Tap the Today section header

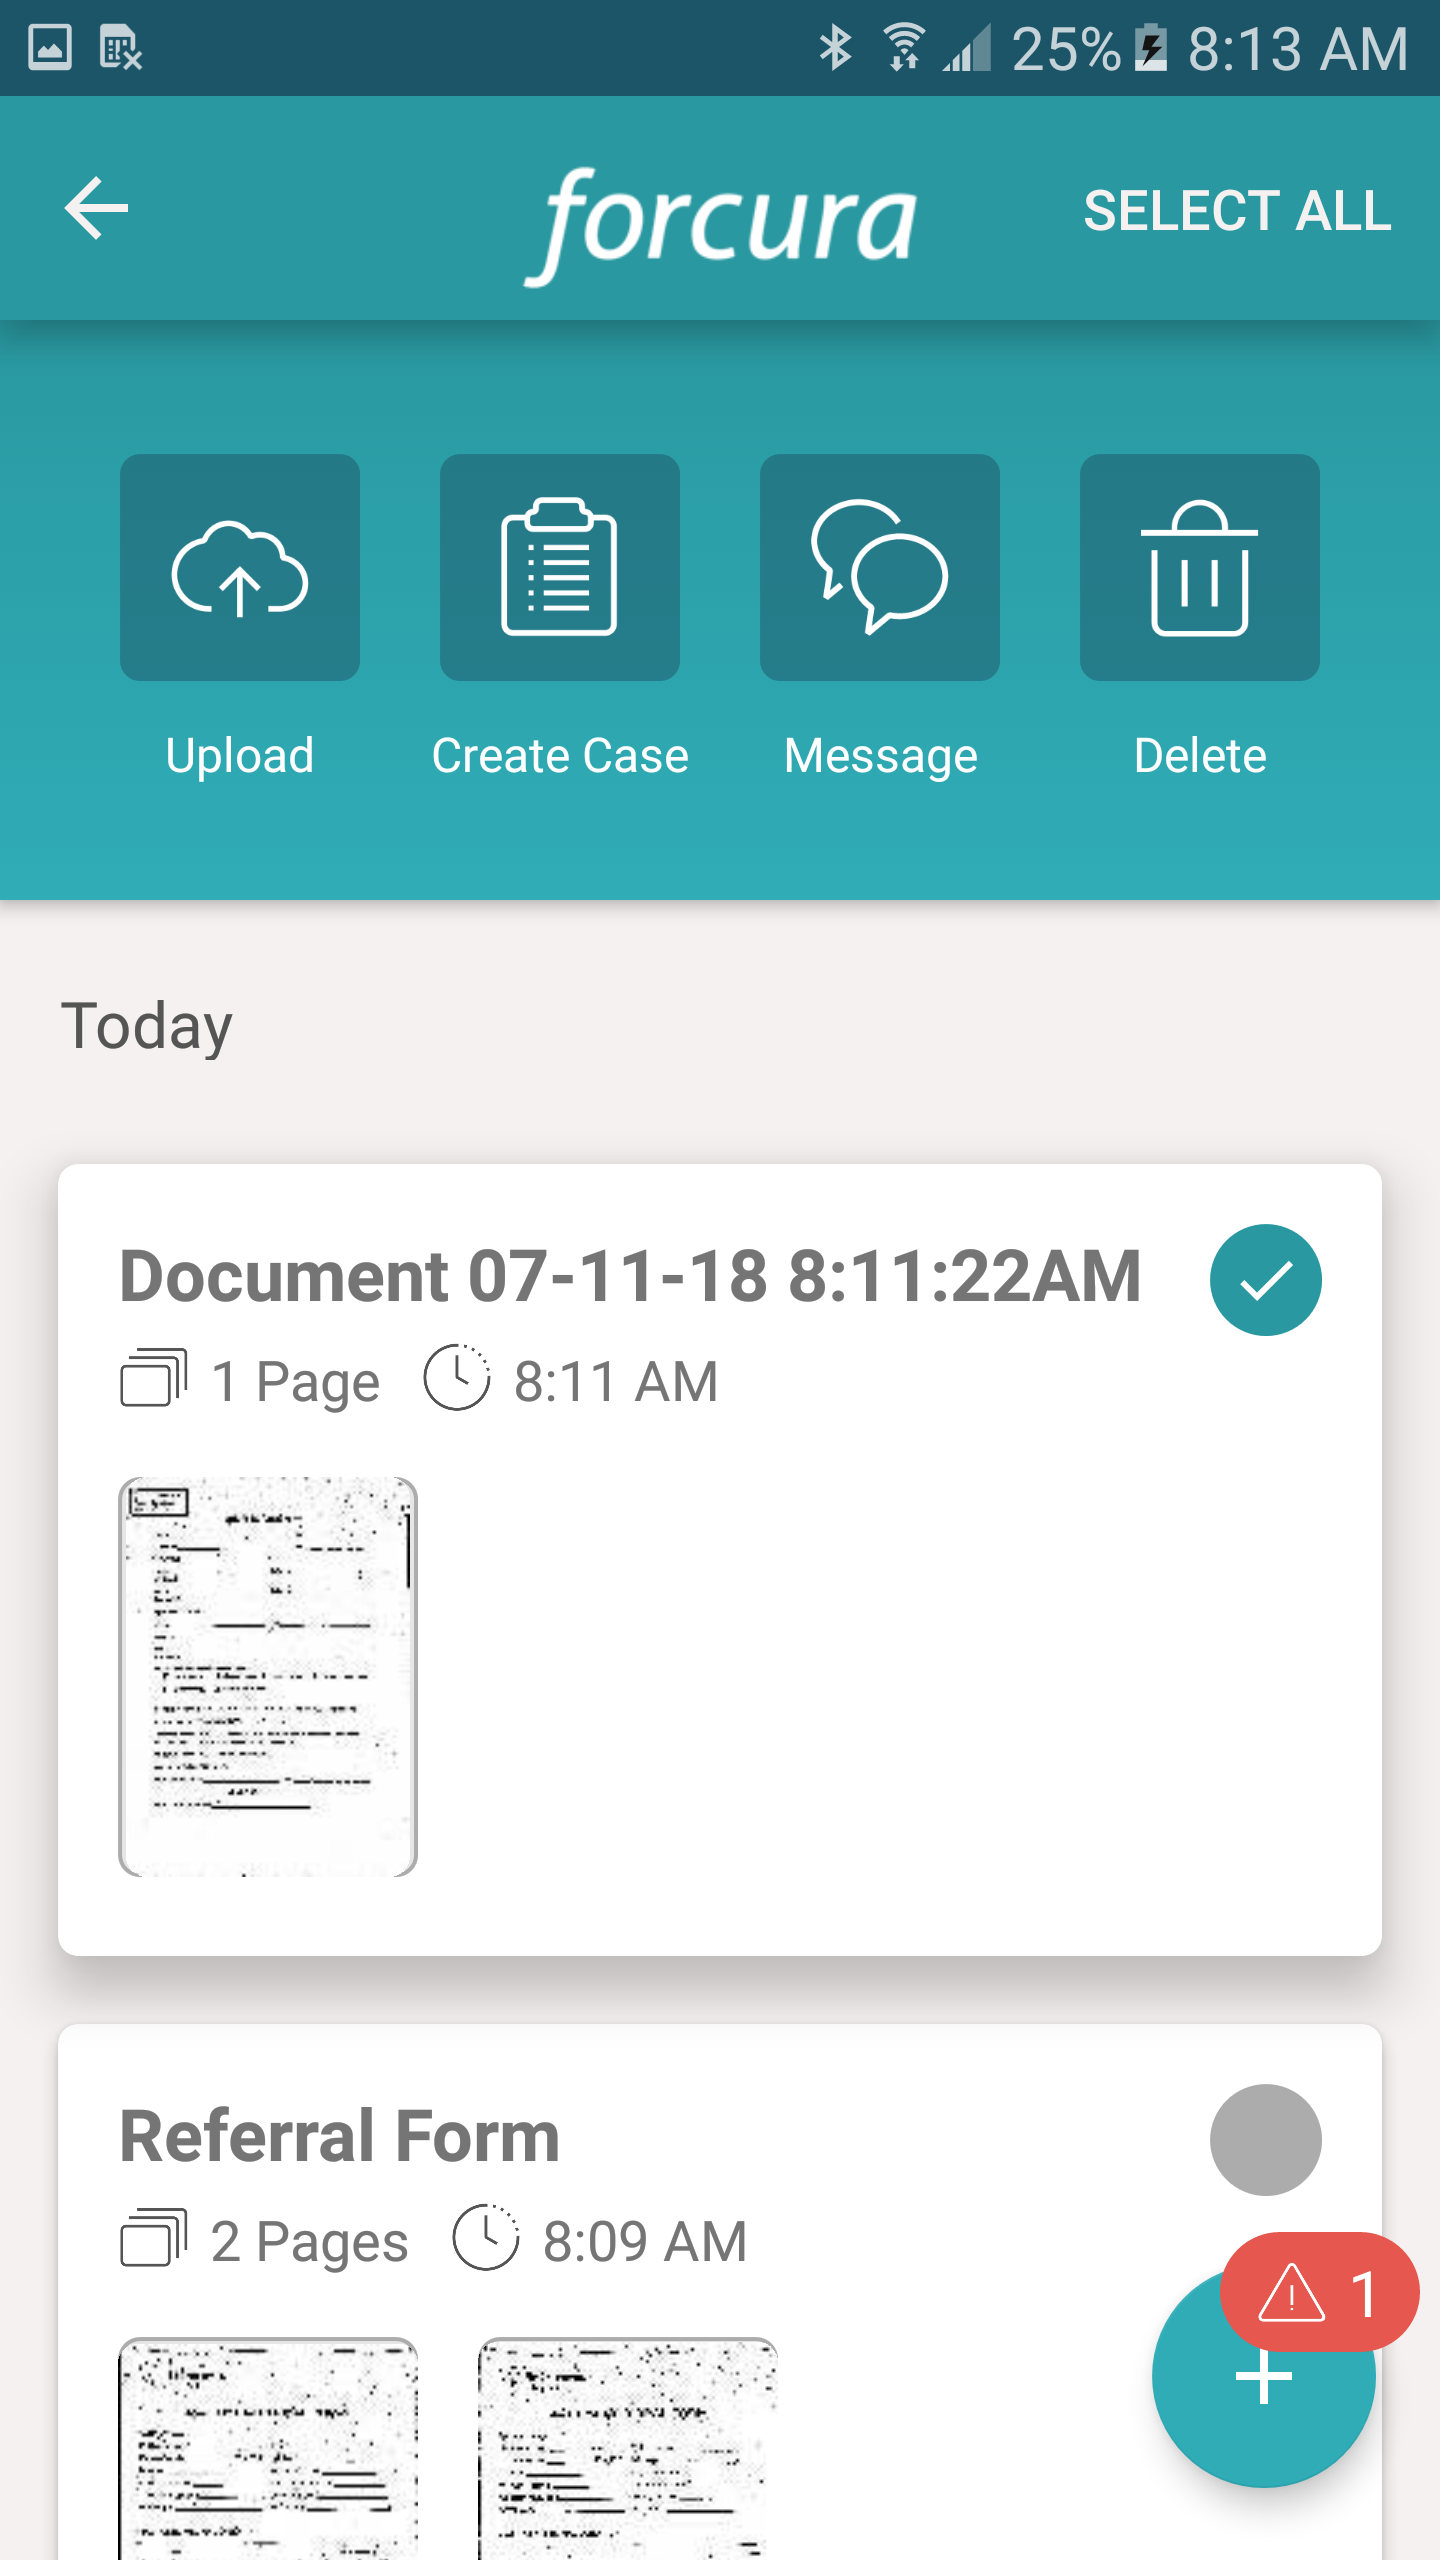point(147,1027)
